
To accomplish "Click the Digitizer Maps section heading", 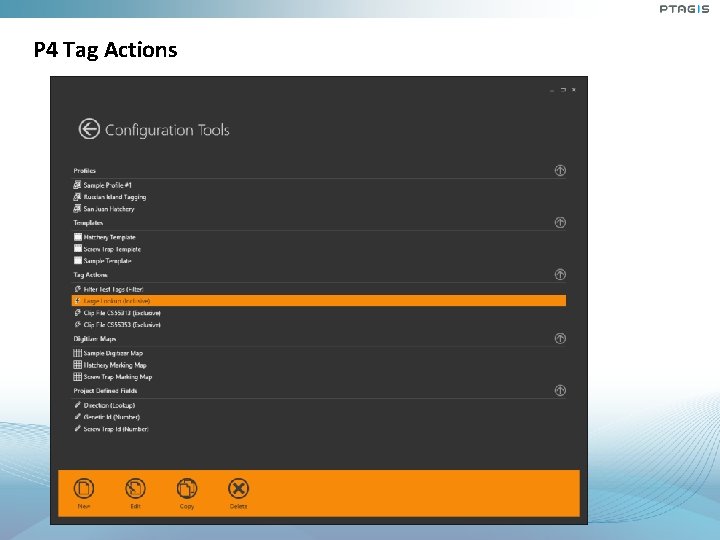I will (x=95, y=338).
